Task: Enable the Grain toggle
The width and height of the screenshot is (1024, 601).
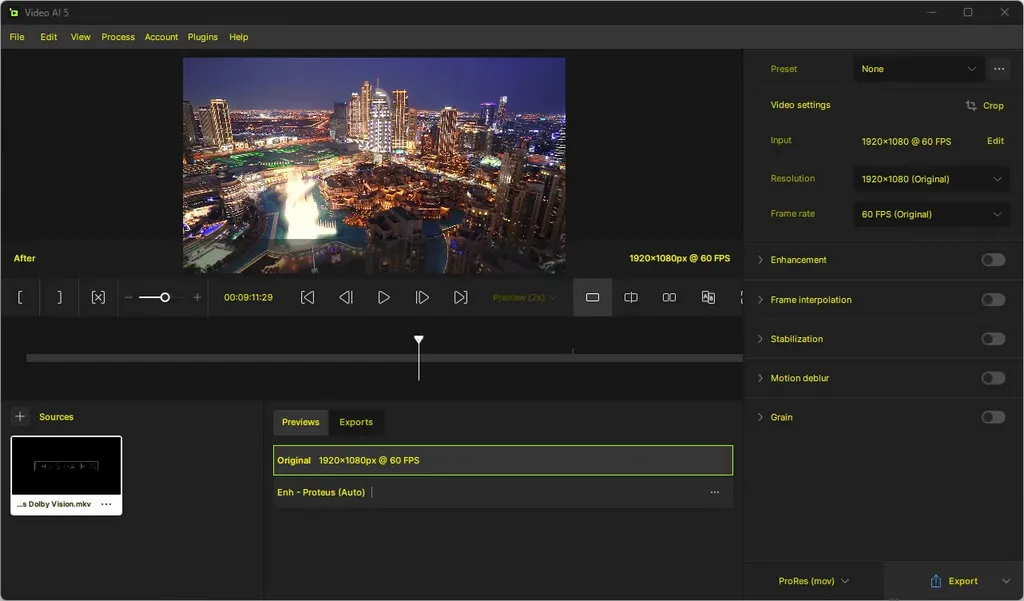Action: pyautogui.click(x=993, y=417)
